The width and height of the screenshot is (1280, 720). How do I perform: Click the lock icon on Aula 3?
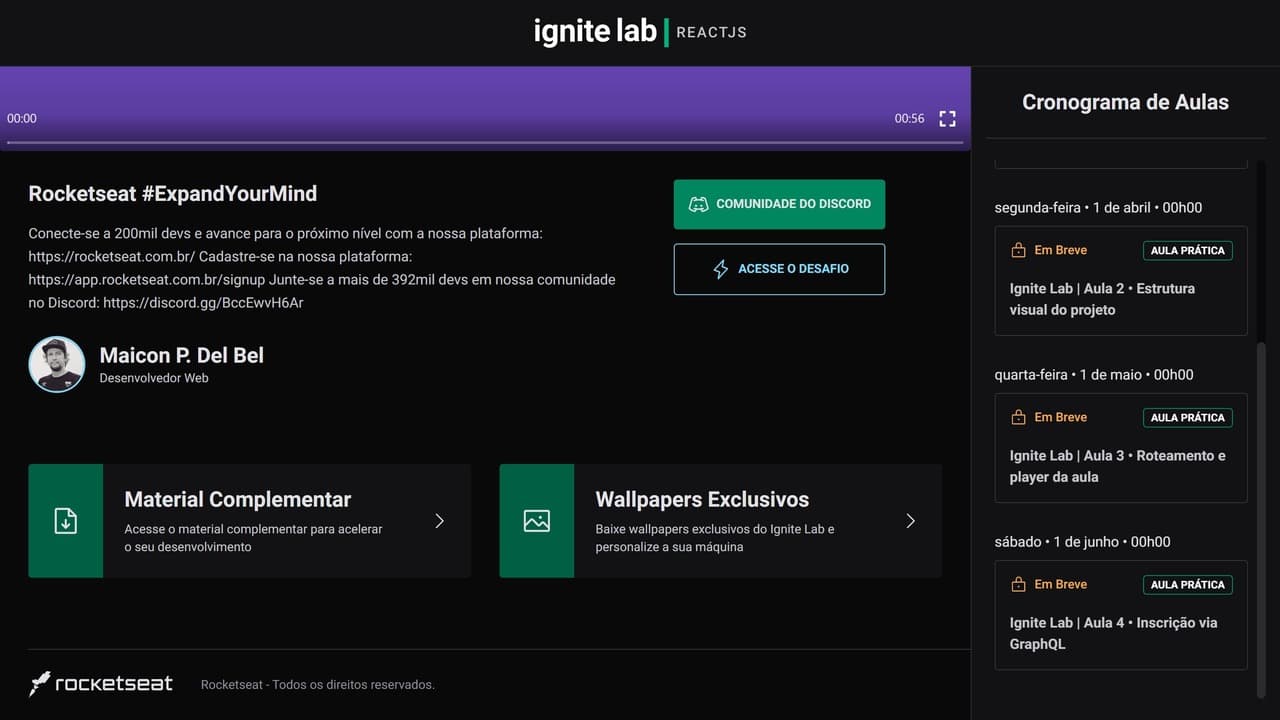coord(1018,418)
